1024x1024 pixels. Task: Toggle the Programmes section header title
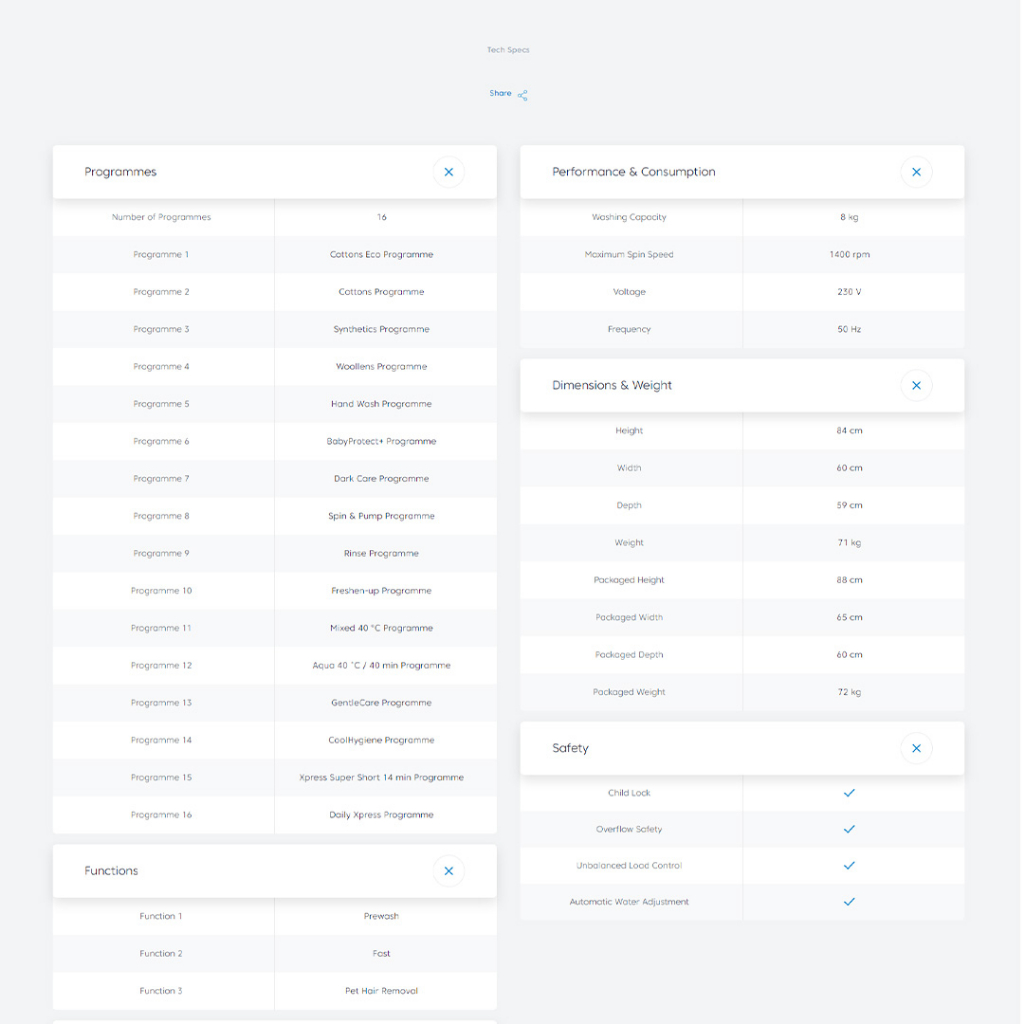120,172
